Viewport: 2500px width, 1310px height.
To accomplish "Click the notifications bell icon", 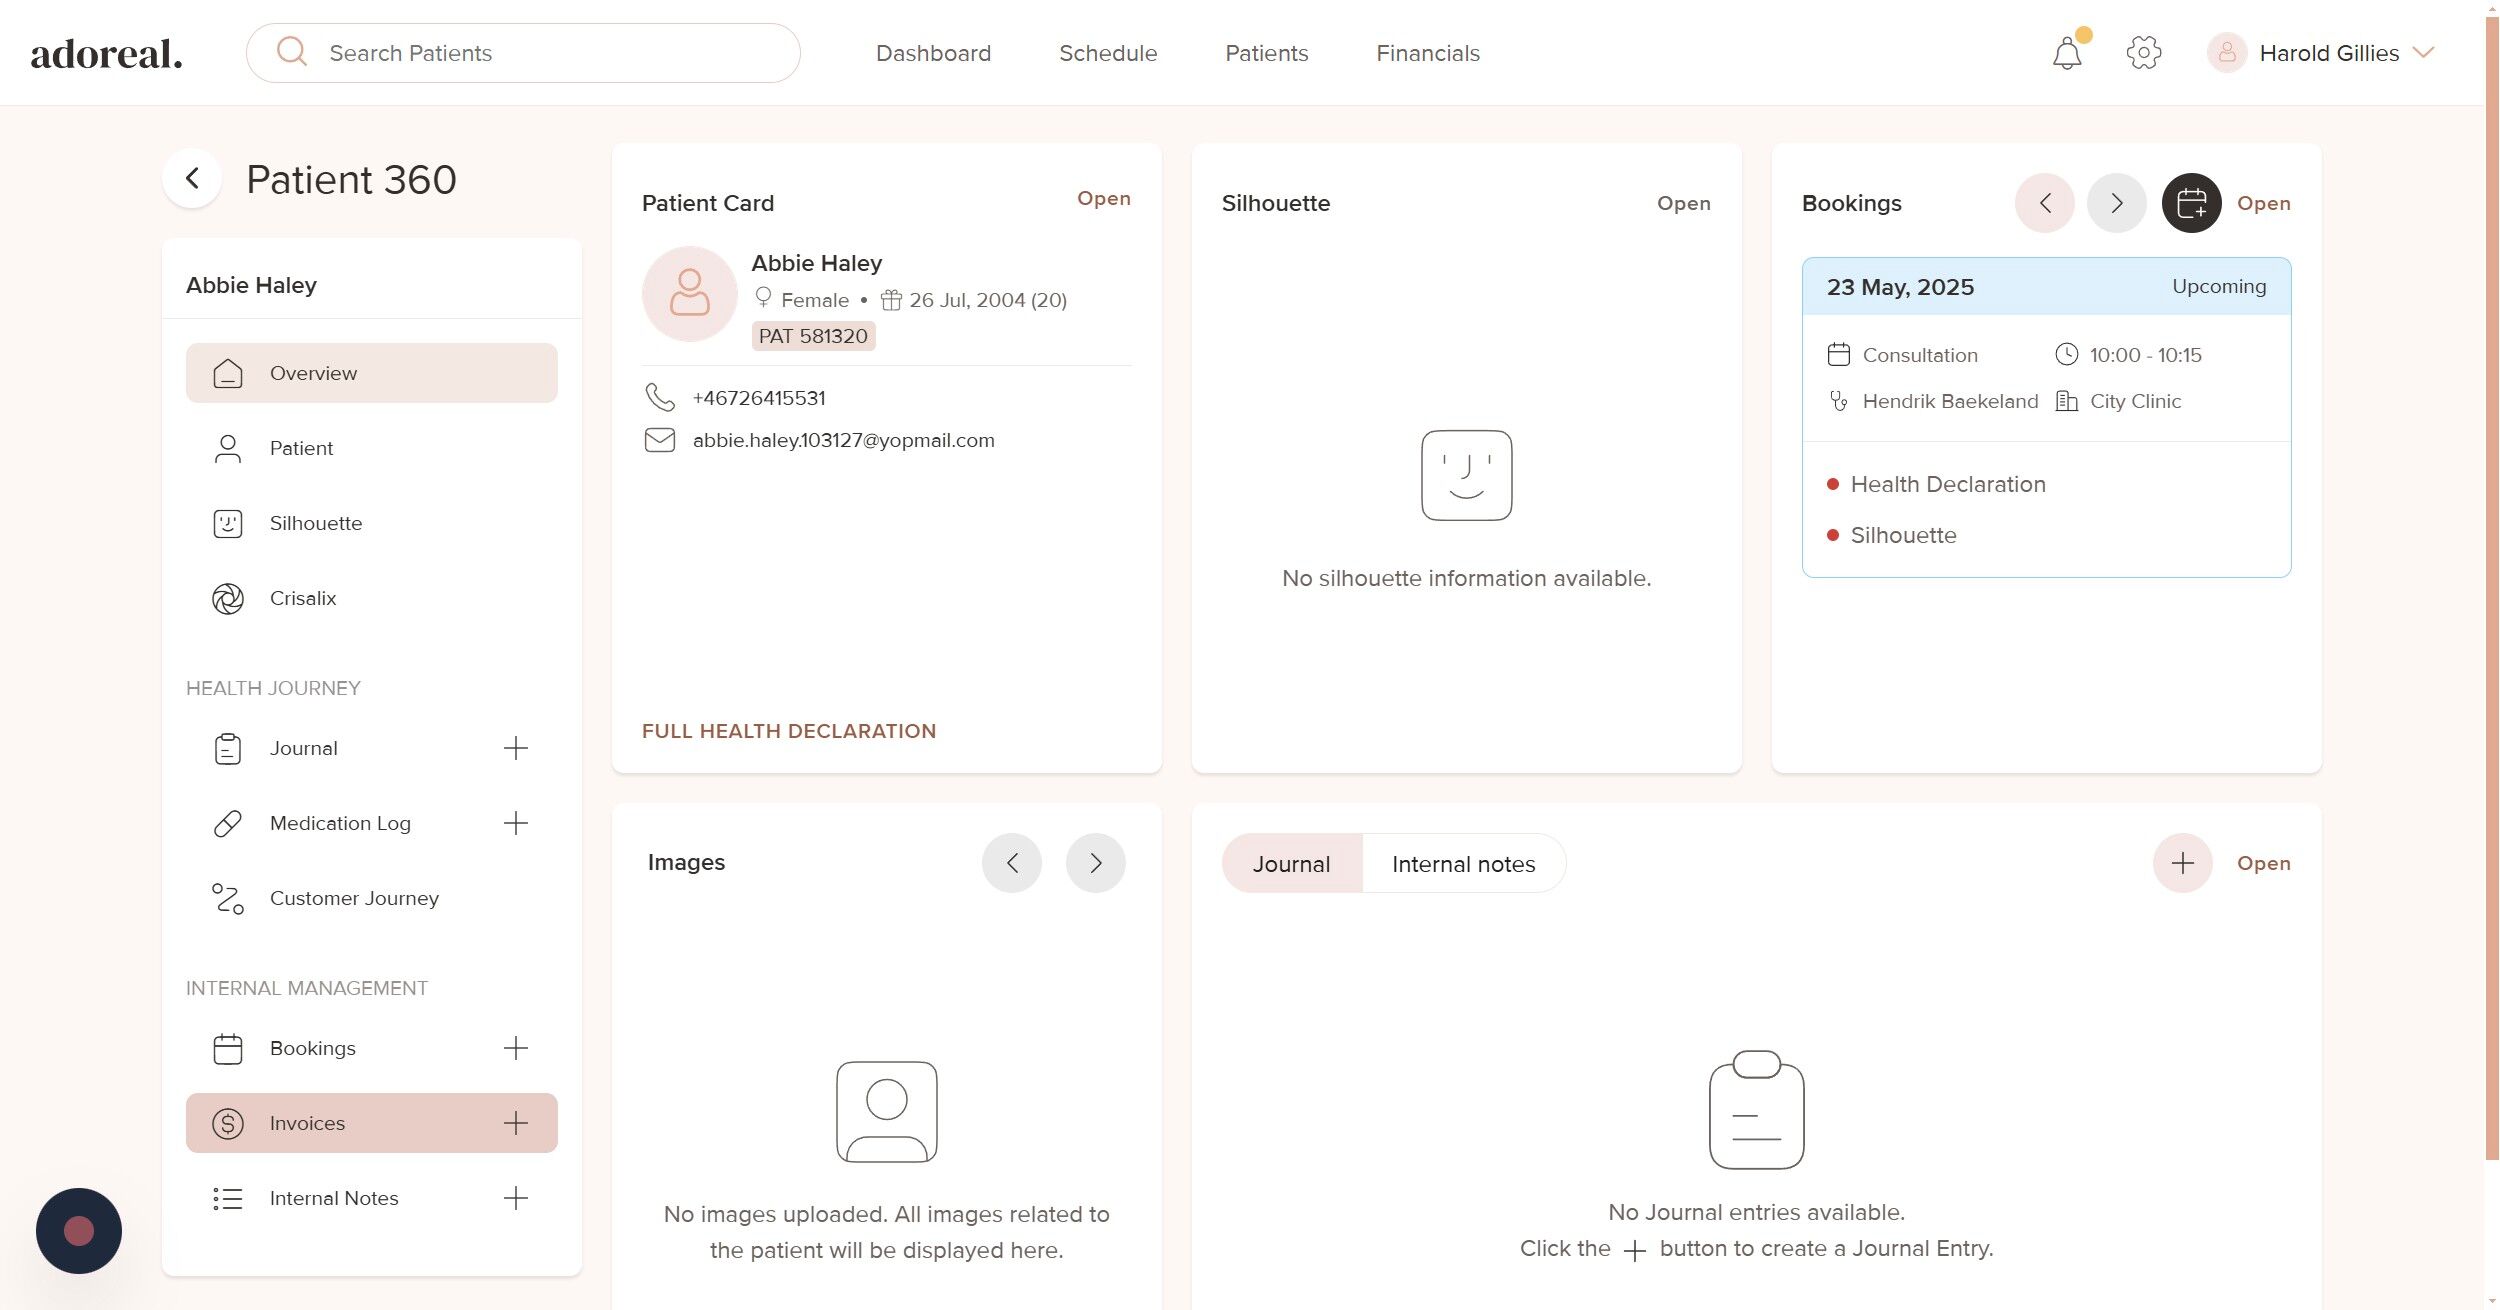I will click(x=2066, y=53).
